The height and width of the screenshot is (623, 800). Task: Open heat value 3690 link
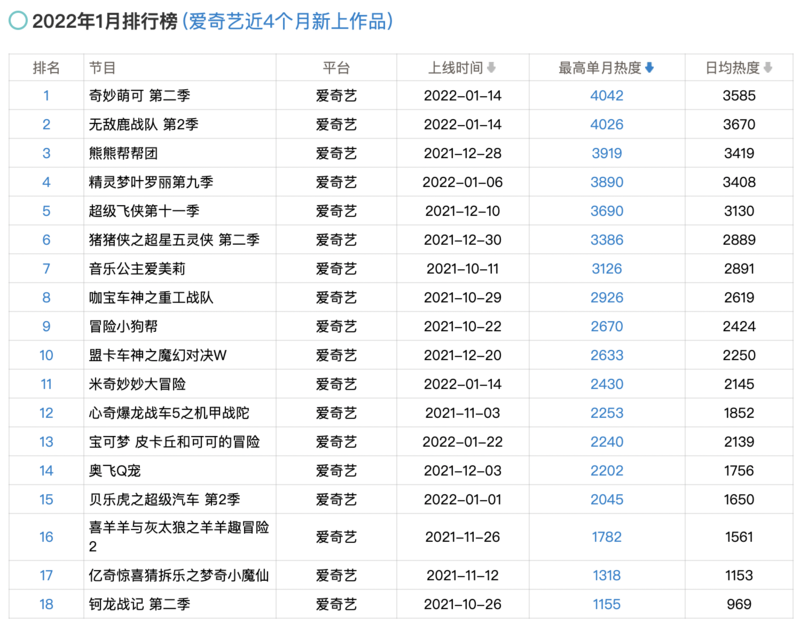607,211
